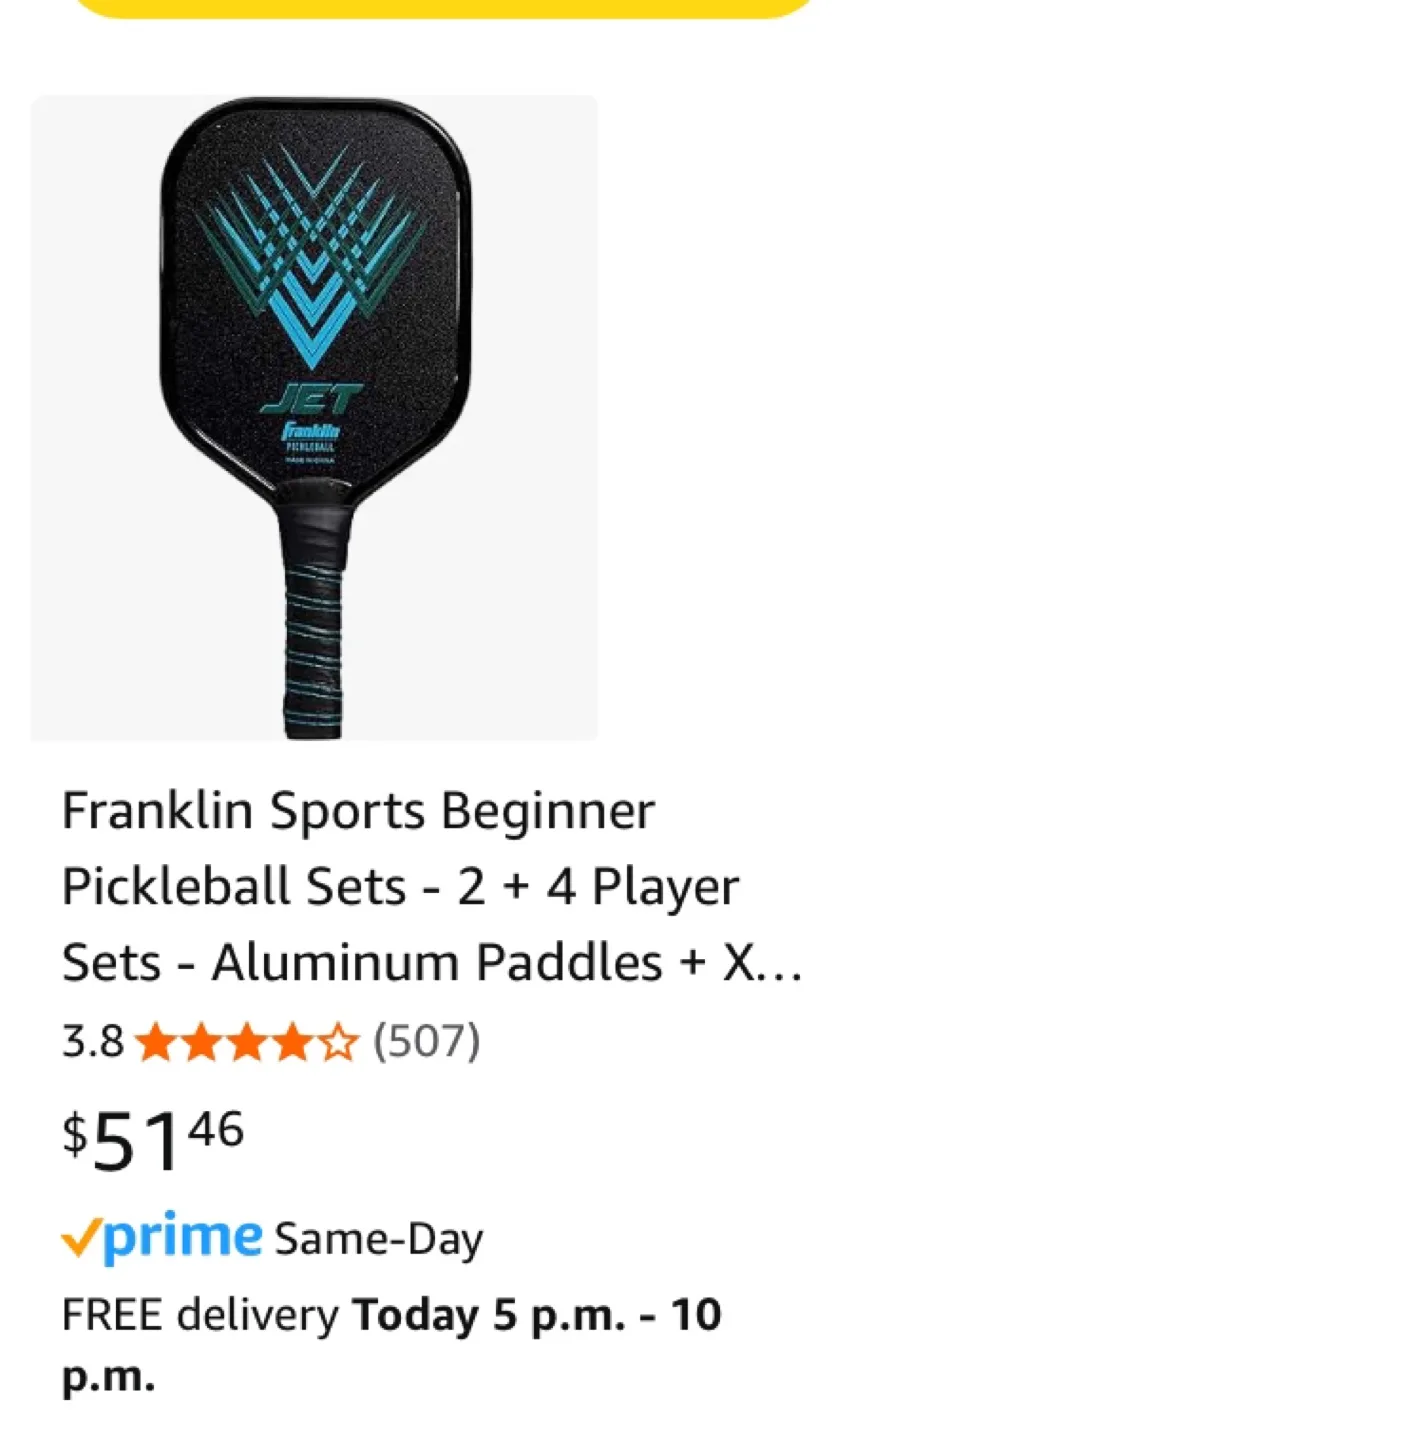Select the orange star rating icons
This screenshot has height=1440, width=1425.
coord(245,1042)
